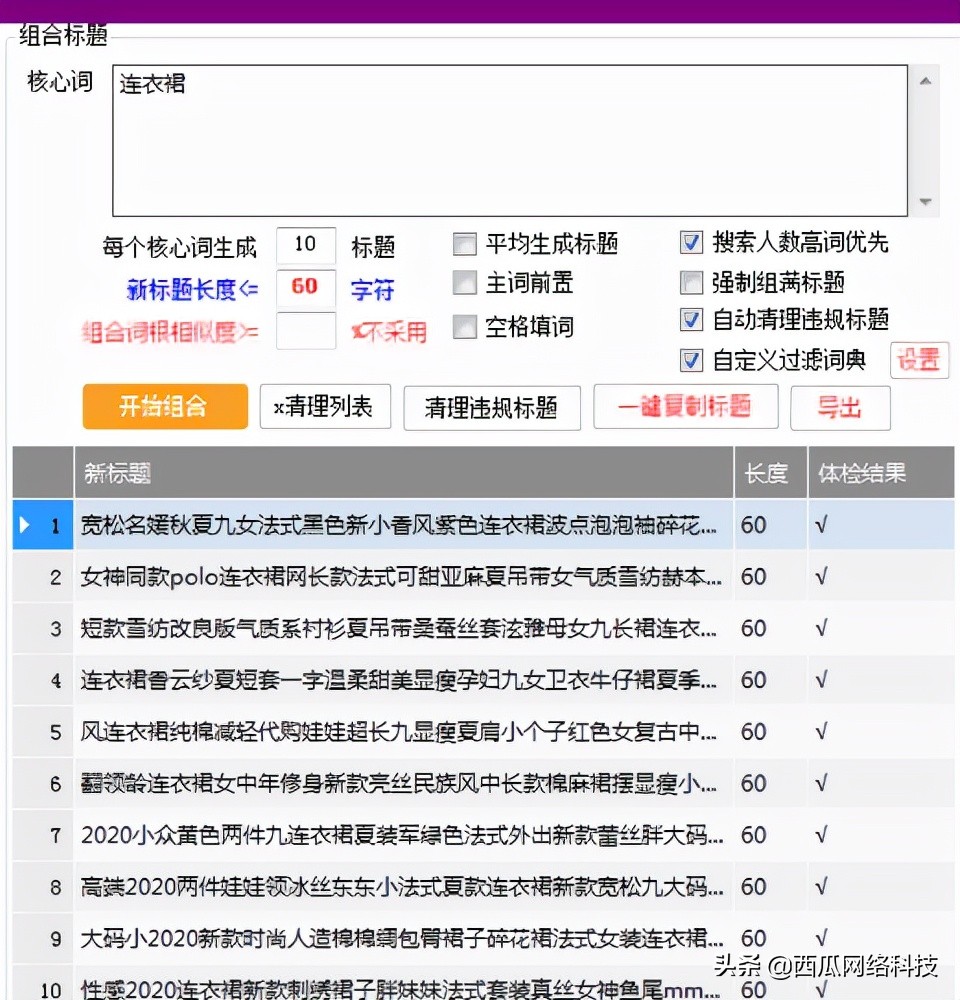Focus the titles-per-keyword field showing 10
The image size is (960, 1000).
[x=306, y=244]
